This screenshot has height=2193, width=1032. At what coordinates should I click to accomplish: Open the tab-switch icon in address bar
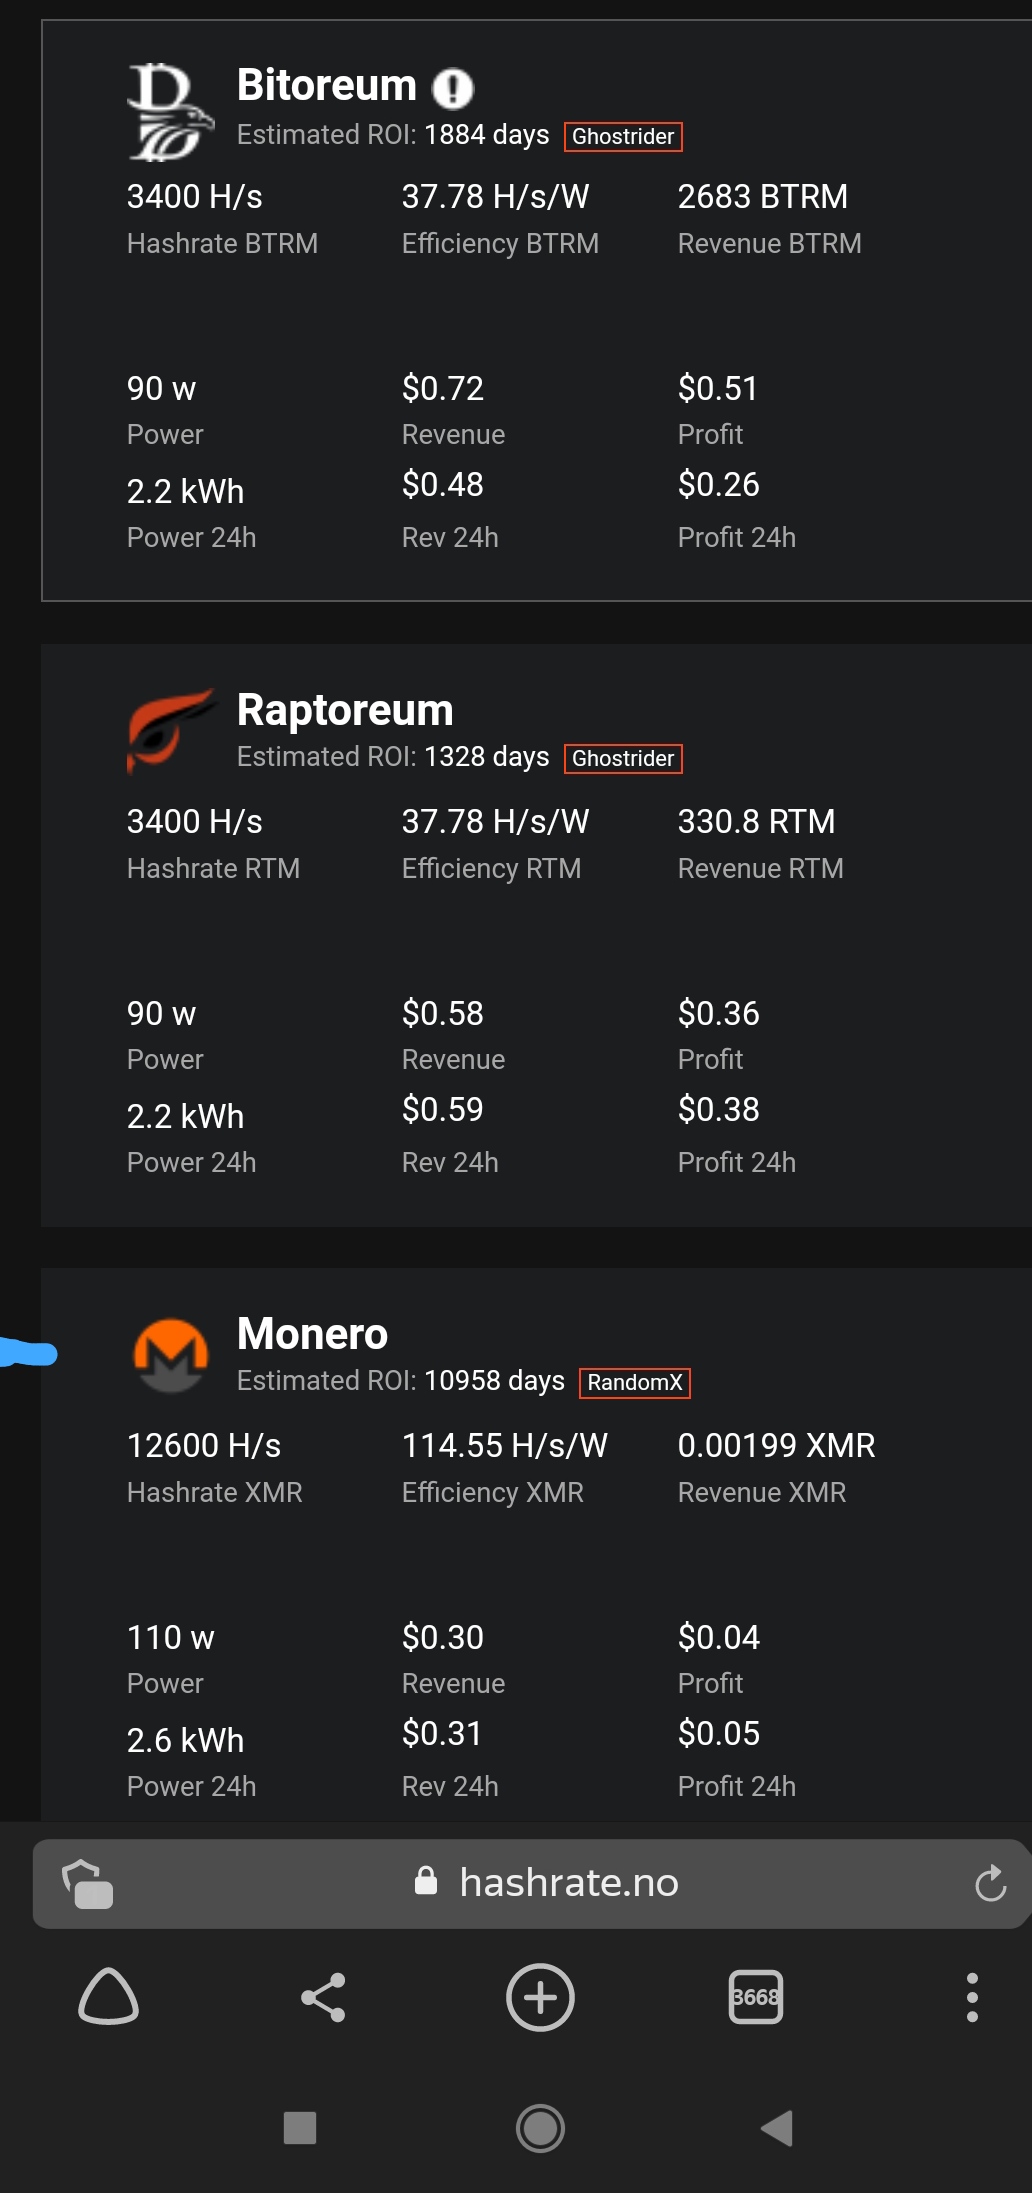point(88,1883)
